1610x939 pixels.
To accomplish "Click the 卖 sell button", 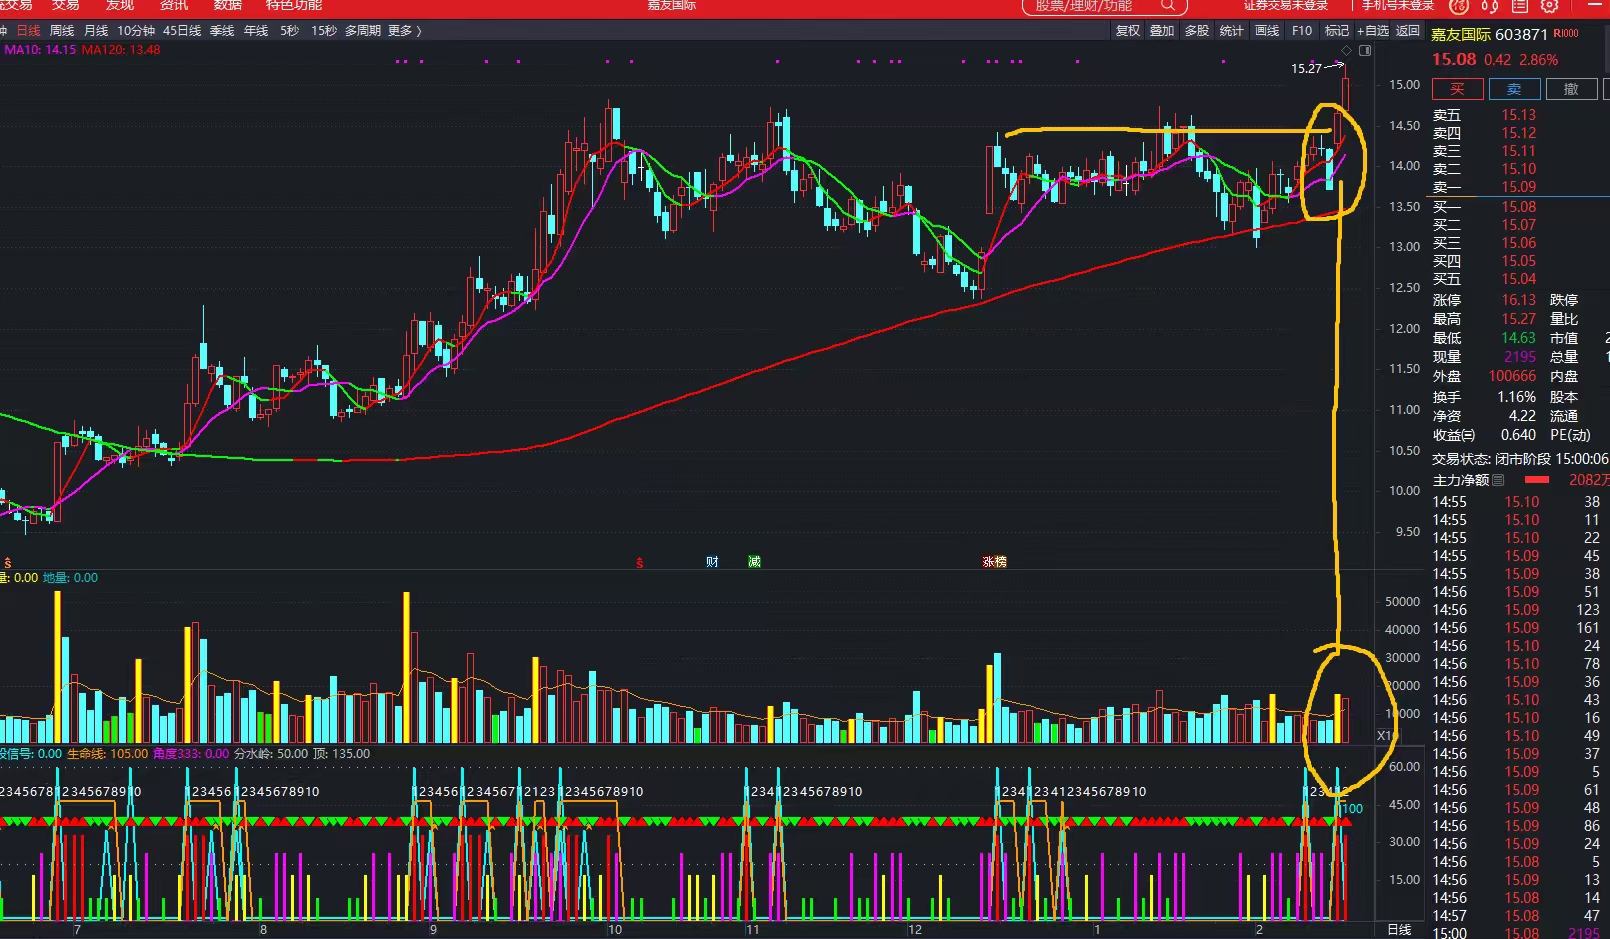I will [x=1514, y=89].
